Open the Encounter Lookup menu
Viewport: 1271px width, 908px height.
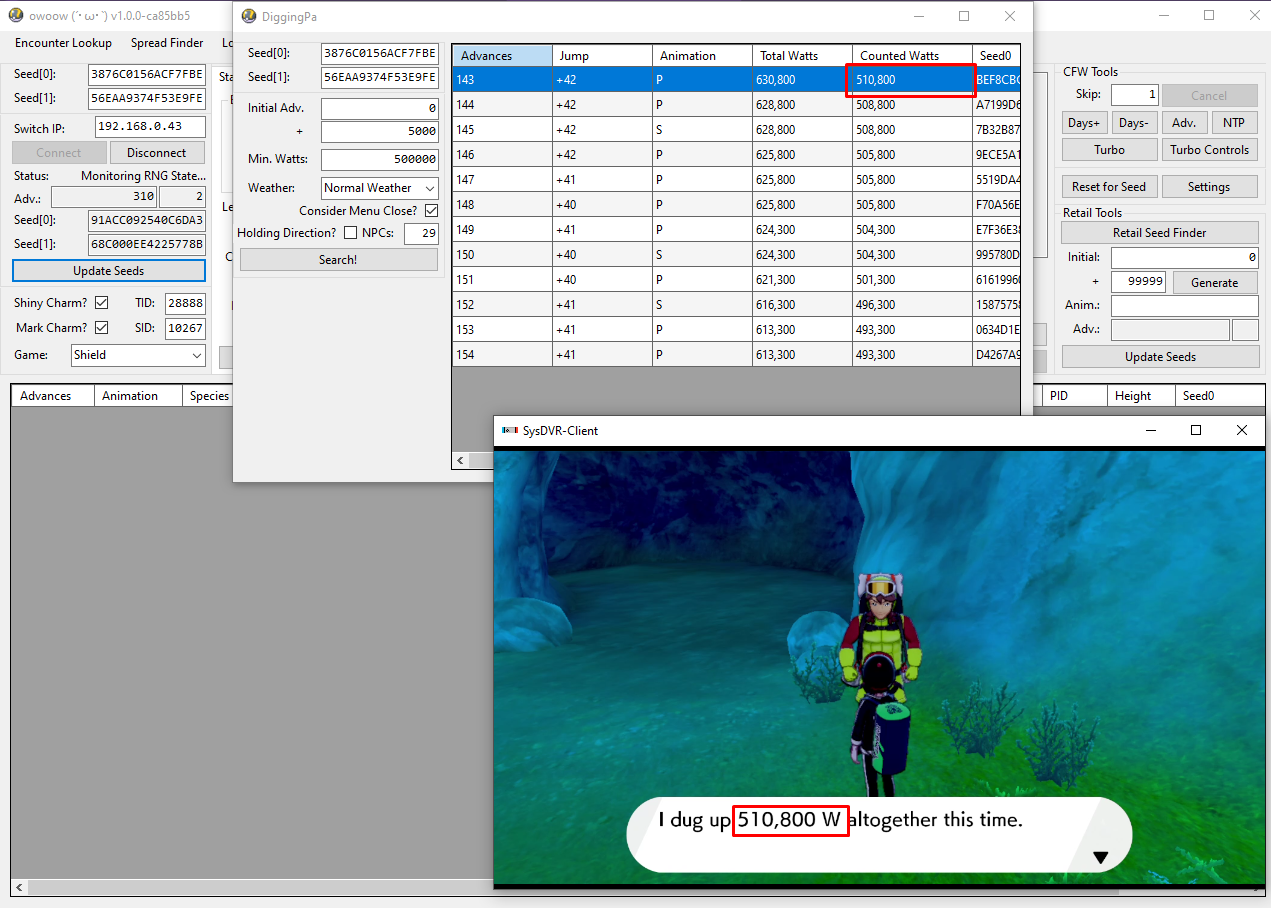tap(63, 43)
